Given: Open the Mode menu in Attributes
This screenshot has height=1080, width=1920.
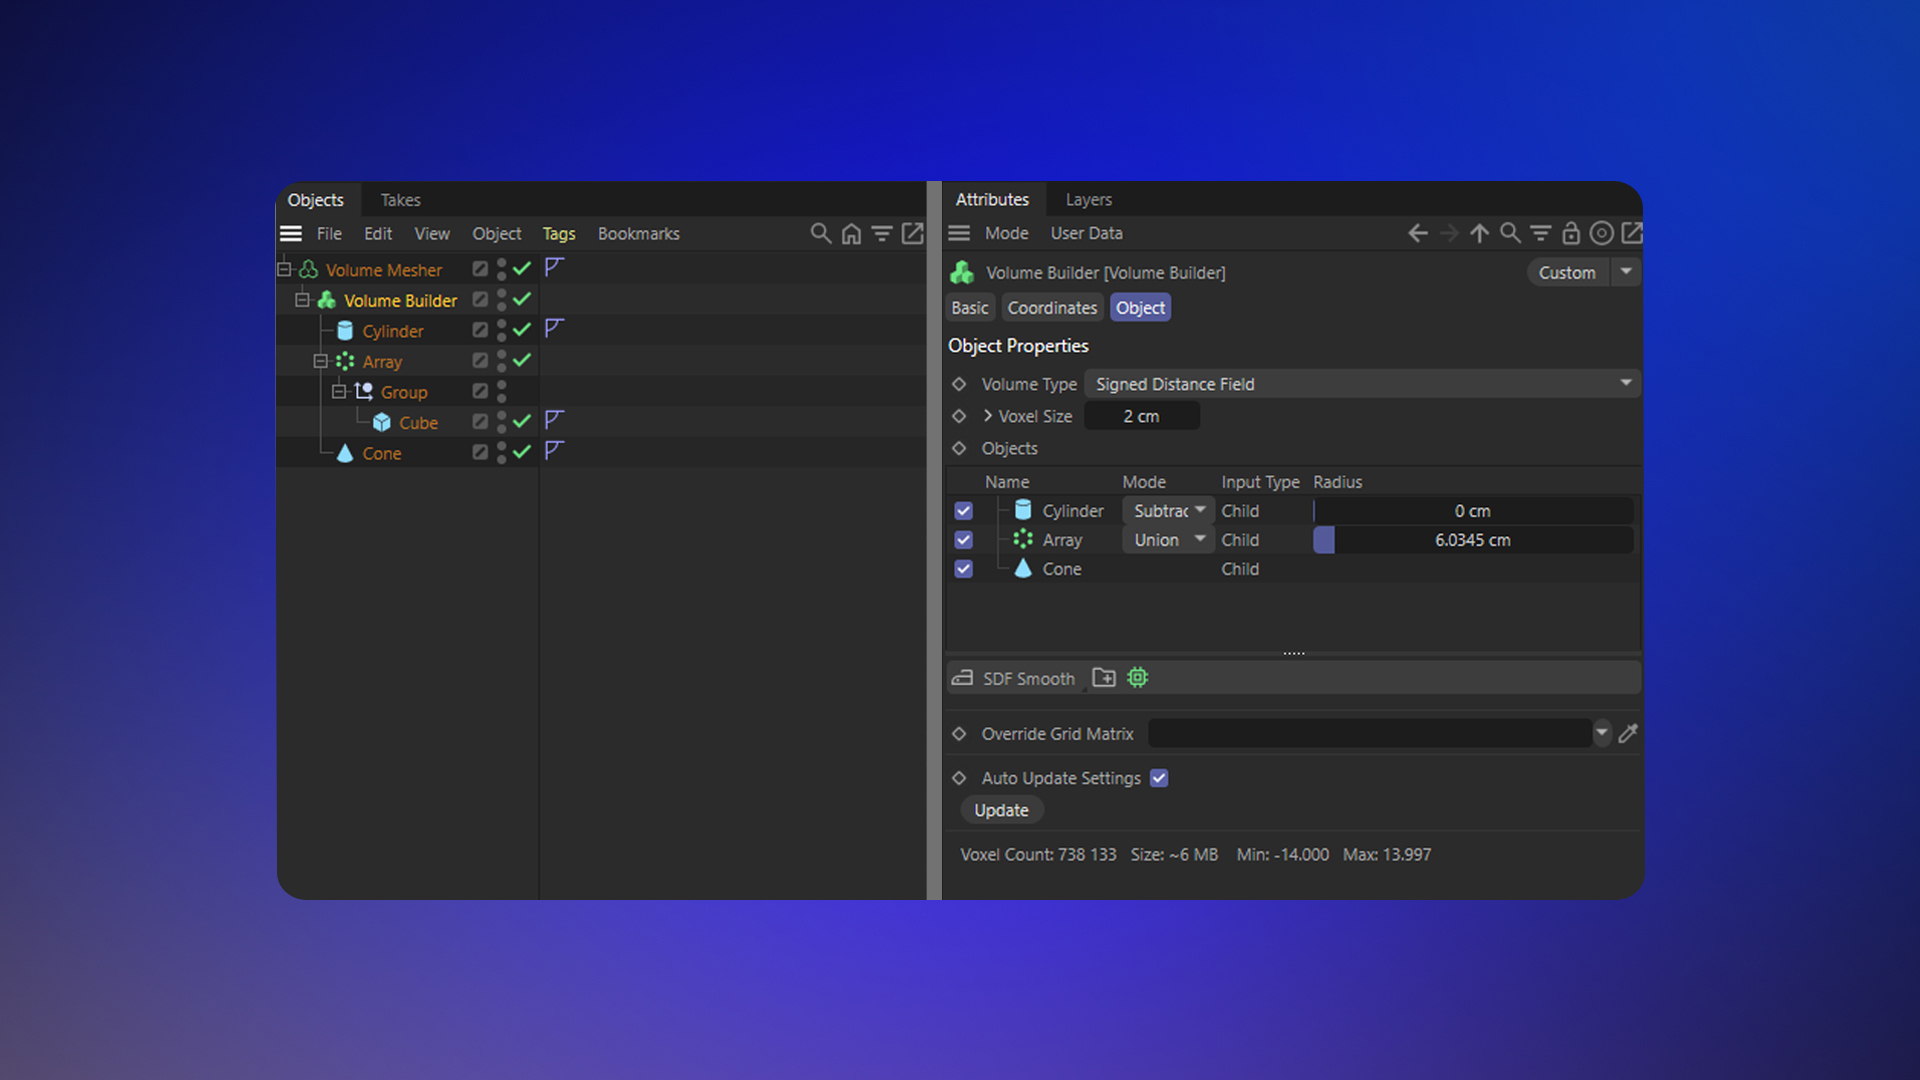Looking at the screenshot, I should [1006, 233].
